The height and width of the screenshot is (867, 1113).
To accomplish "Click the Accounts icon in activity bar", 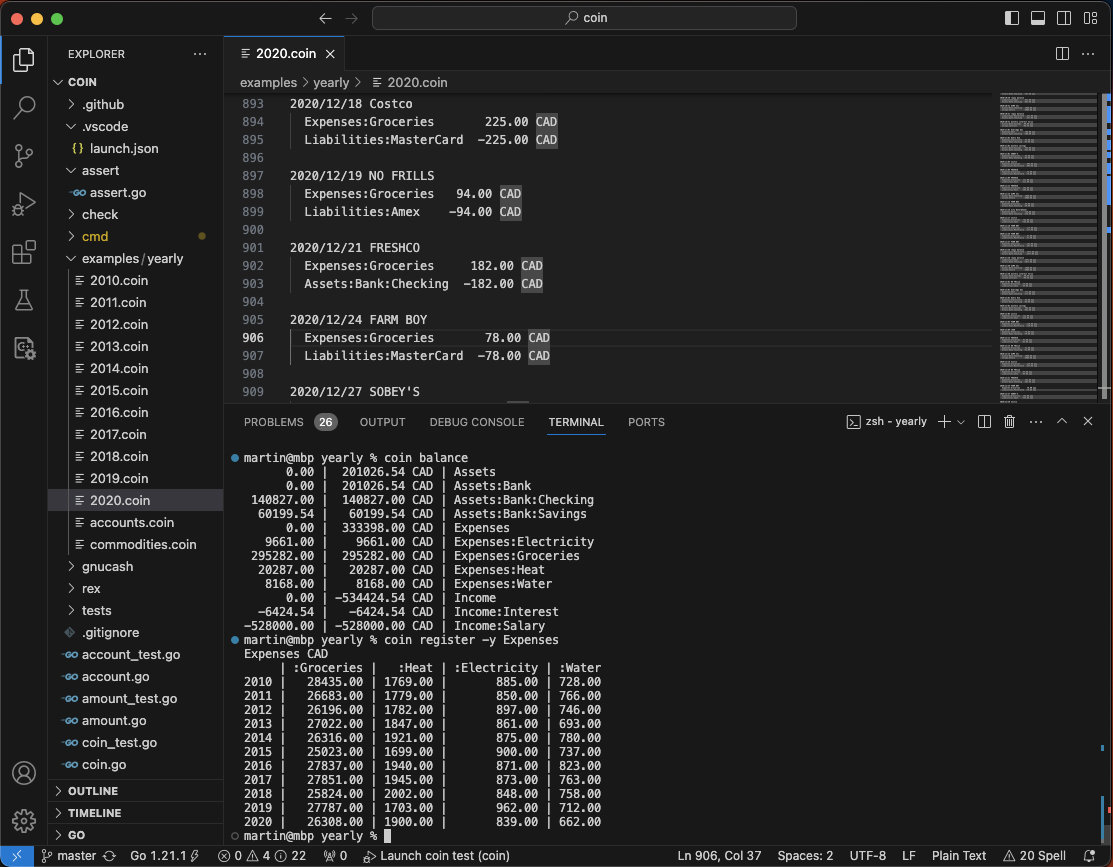I will coord(24,773).
